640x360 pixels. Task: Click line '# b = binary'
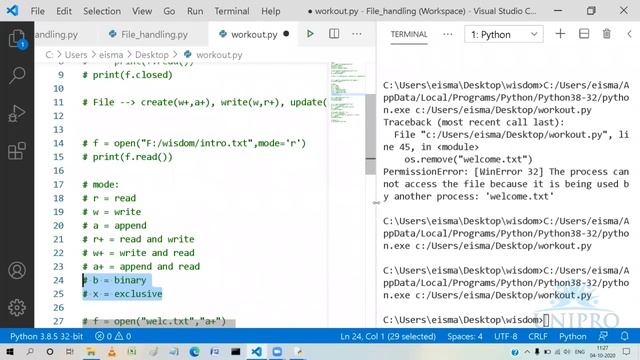point(114,280)
